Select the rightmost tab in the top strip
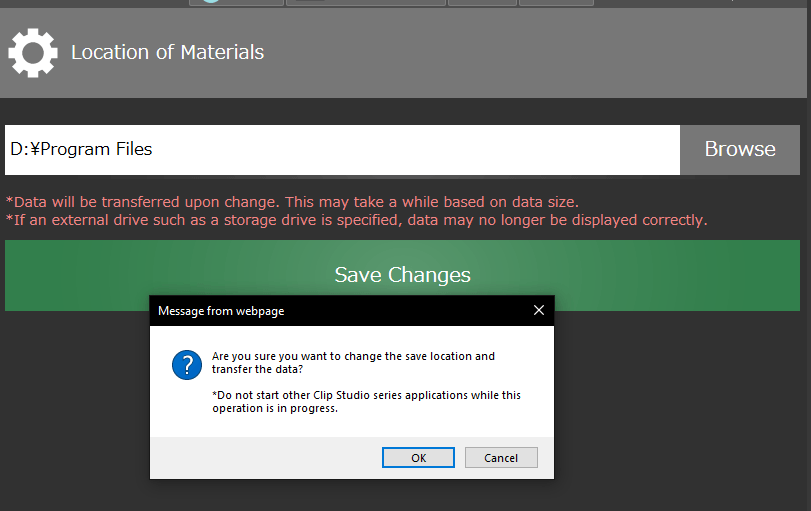Image resolution: width=811 pixels, height=511 pixels. pyautogui.click(x=555, y=2)
